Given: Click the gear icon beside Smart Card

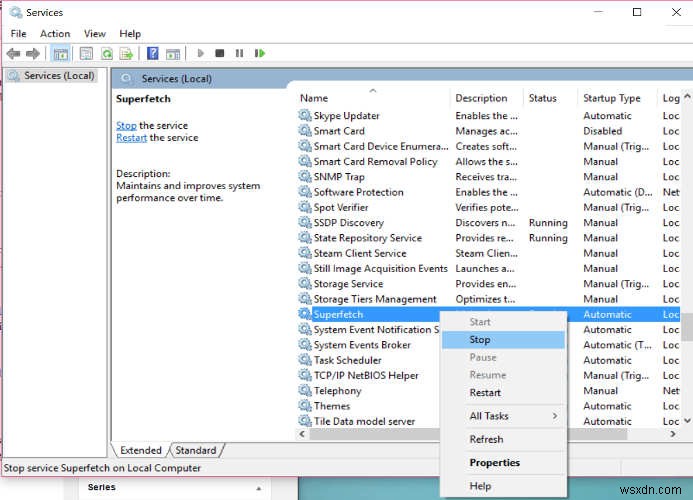Looking at the screenshot, I should [305, 130].
